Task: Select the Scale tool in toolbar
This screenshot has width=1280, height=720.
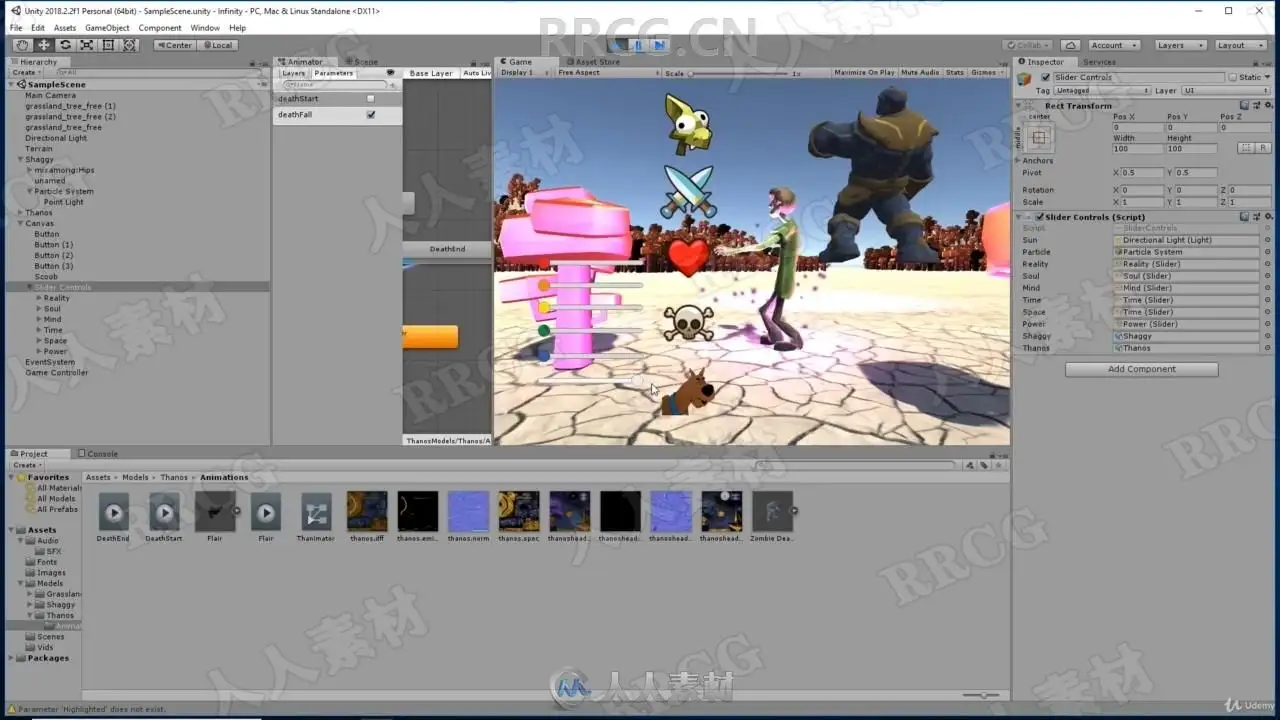Action: coord(87,45)
